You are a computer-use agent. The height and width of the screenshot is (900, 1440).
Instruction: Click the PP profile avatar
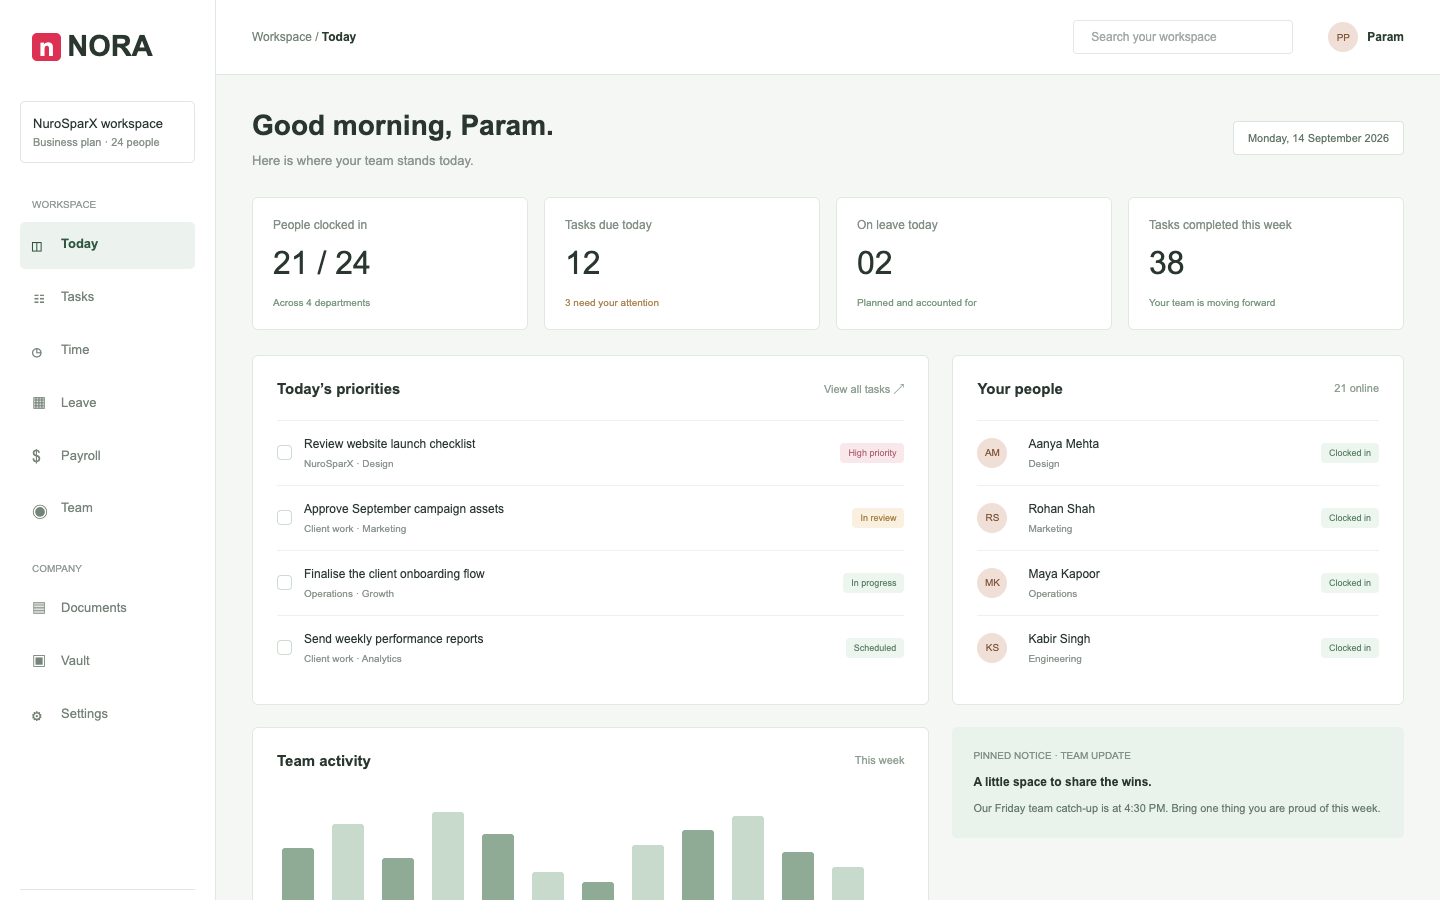[1343, 37]
